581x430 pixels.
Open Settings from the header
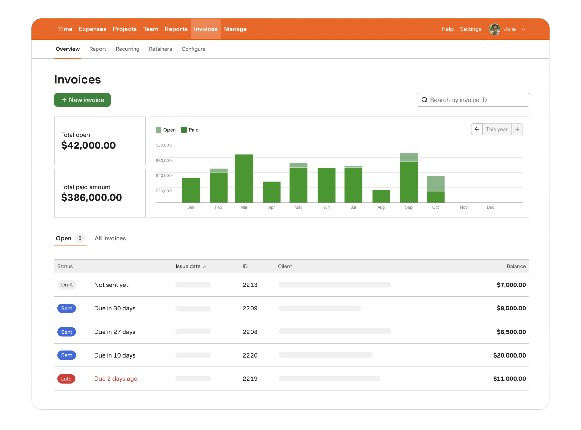(x=470, y=29)
